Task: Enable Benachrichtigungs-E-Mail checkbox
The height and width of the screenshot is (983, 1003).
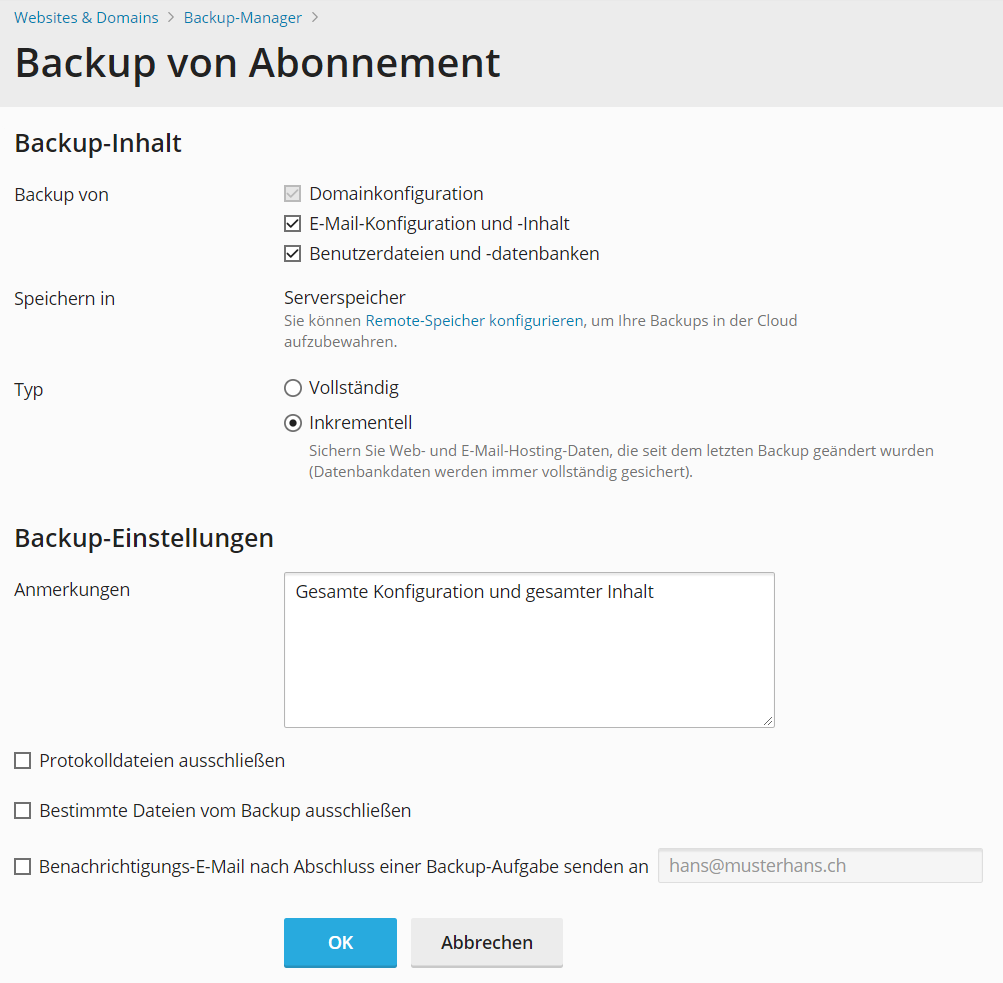Action: [x=23, y=867]
